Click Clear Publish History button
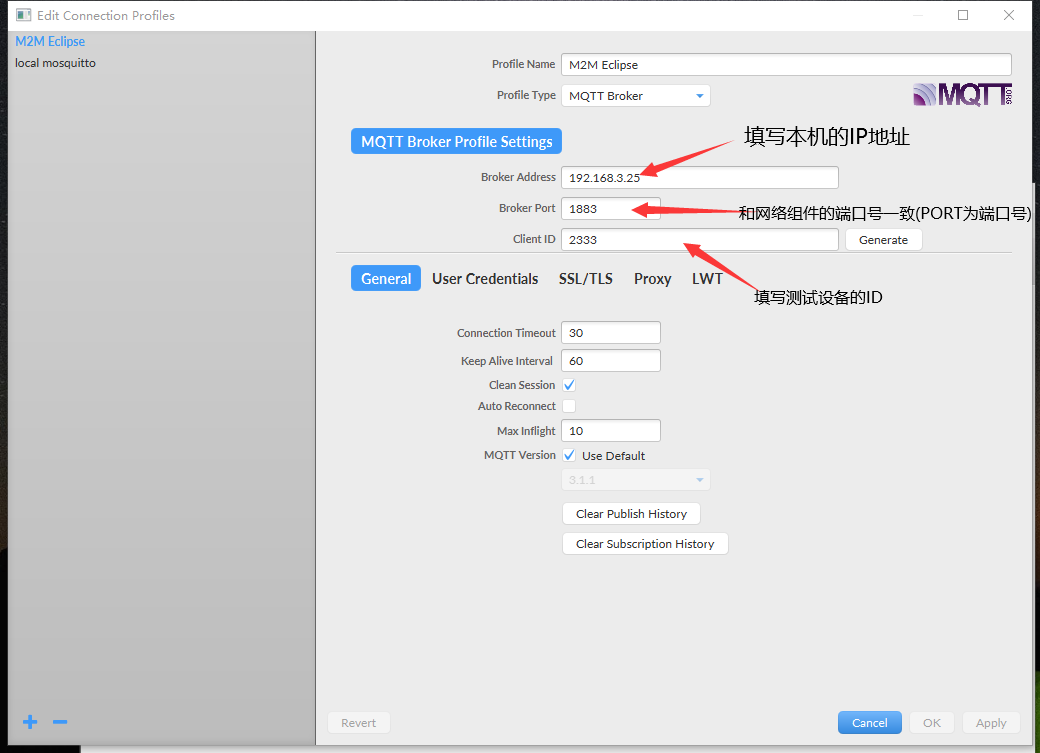This screenshot has width=1040, height=753. pyautogui.click(x=631, y=514)
